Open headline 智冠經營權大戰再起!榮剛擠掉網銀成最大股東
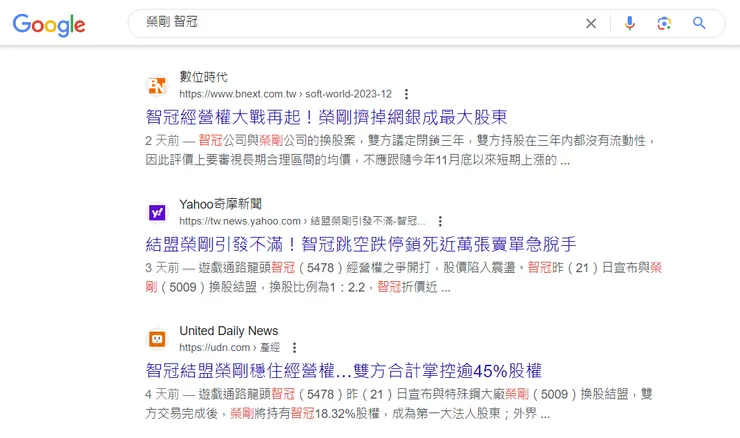The image size is (740, 438). [327, 117]
